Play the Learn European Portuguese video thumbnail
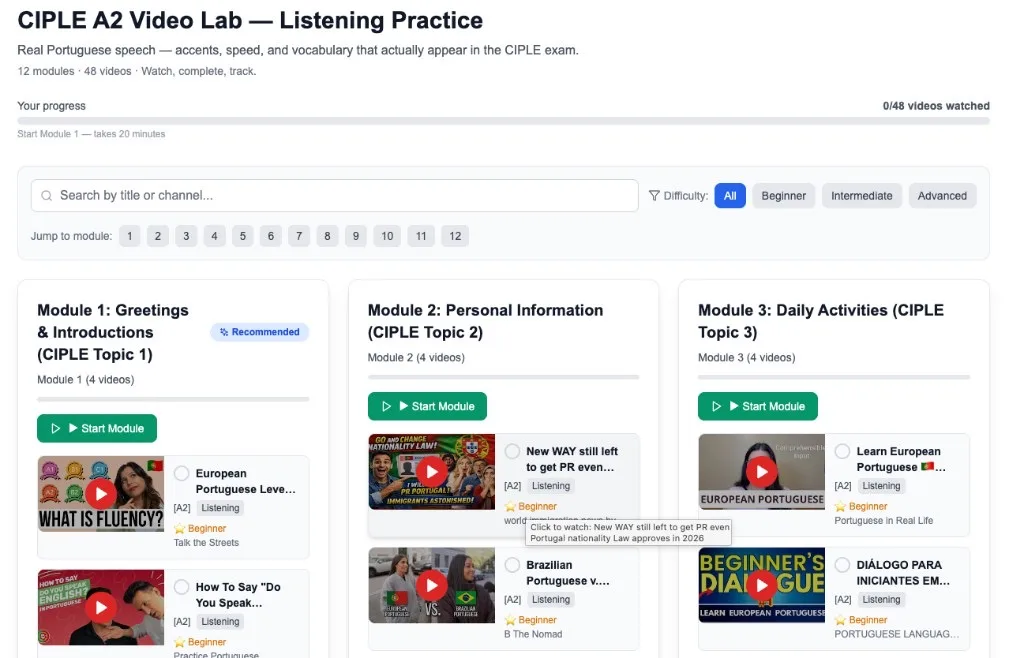The image size is (1024, 658). click(x=760, y=471)
